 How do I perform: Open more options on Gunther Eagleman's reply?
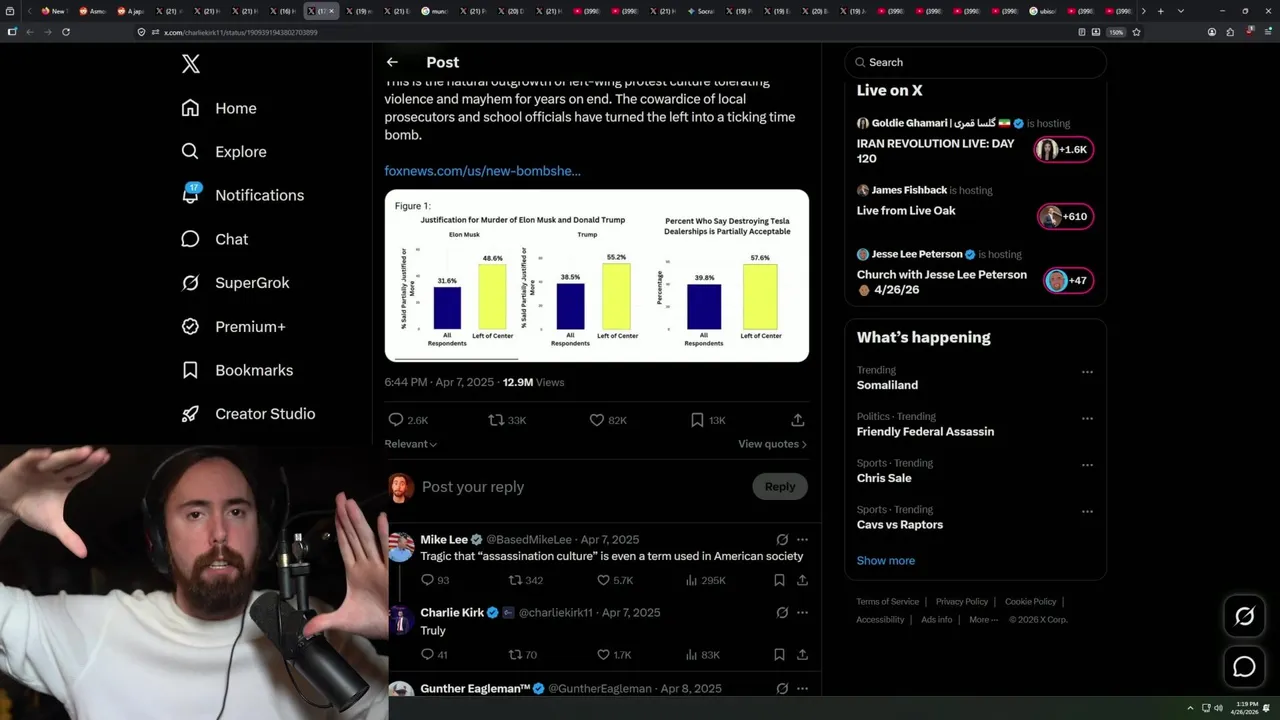point(802,689)
